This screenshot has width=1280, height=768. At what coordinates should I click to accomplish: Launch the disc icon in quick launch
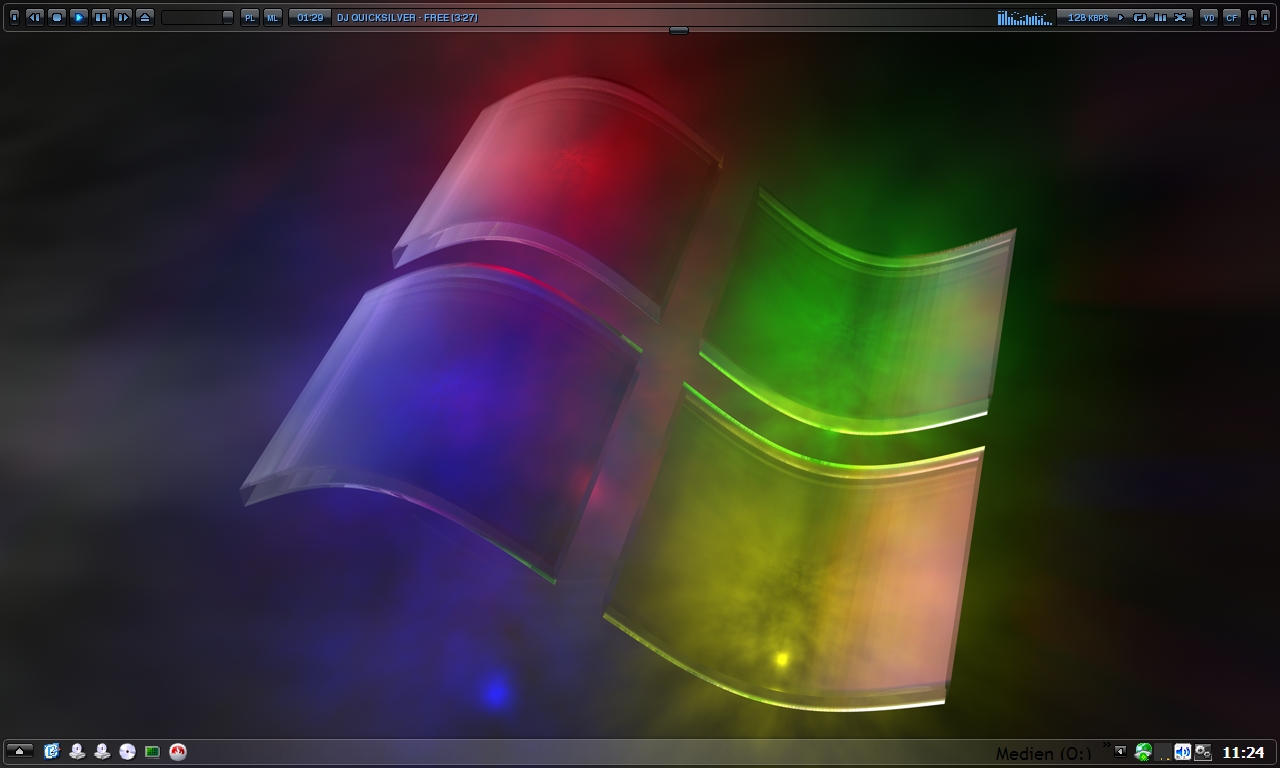point(127,752)
